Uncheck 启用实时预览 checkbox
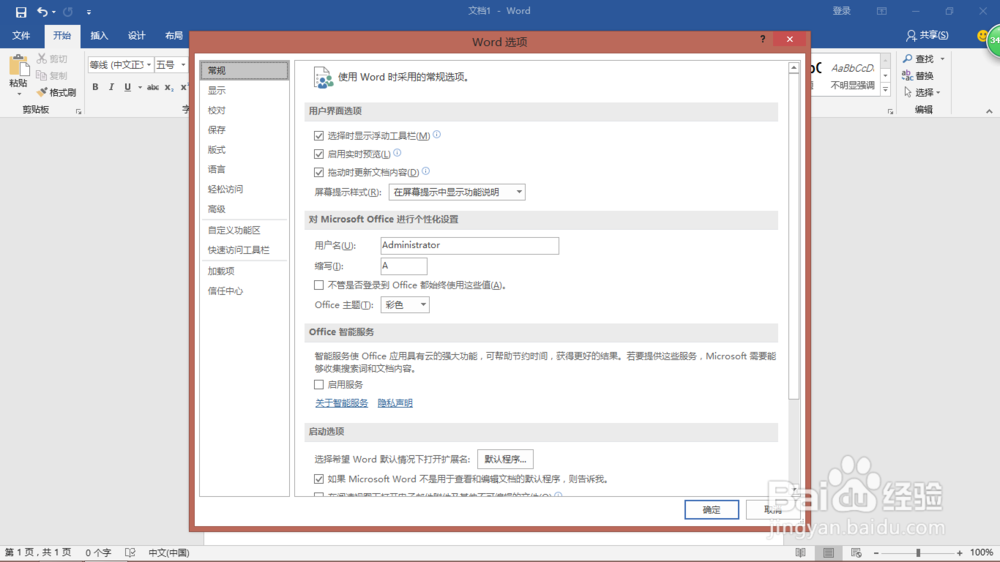1000x562 pixels. tap(319, 154)
